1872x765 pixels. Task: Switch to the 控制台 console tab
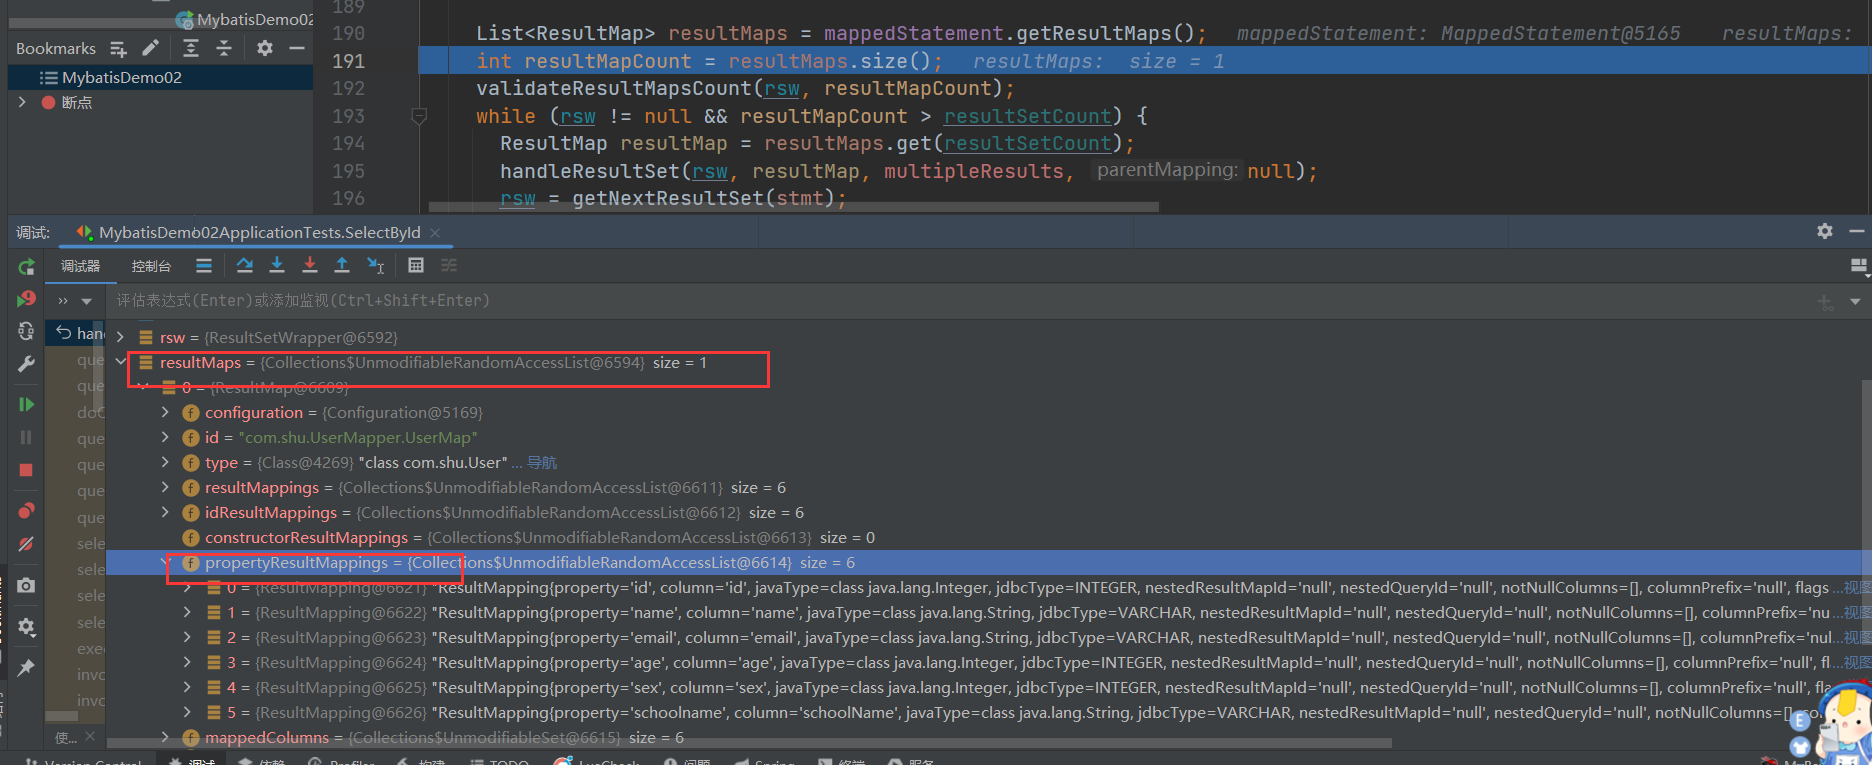coord(151,266)
